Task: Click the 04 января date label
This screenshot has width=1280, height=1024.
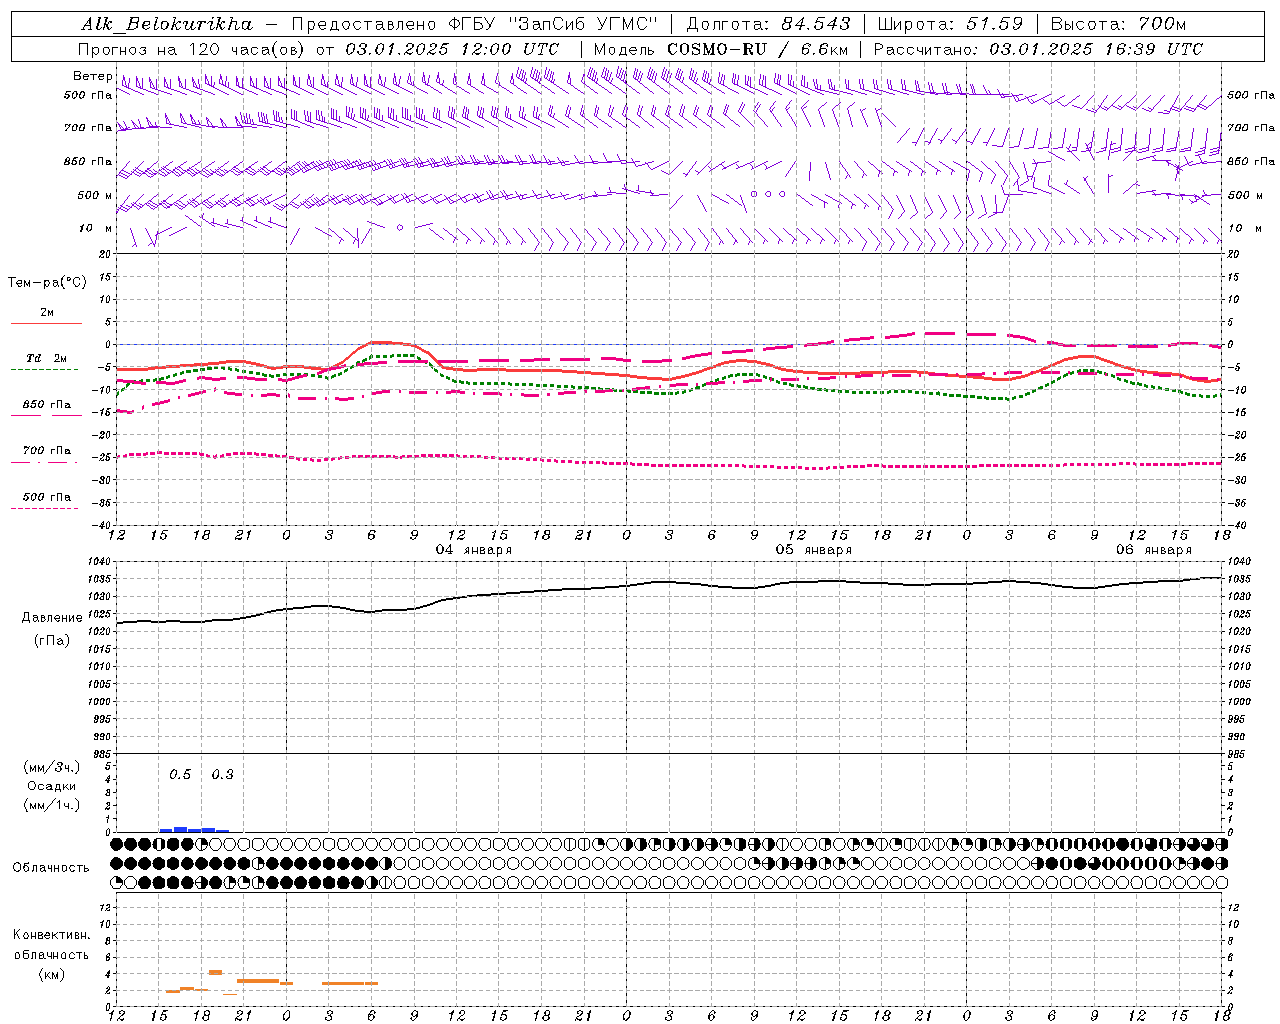Action: click(473, 550)
